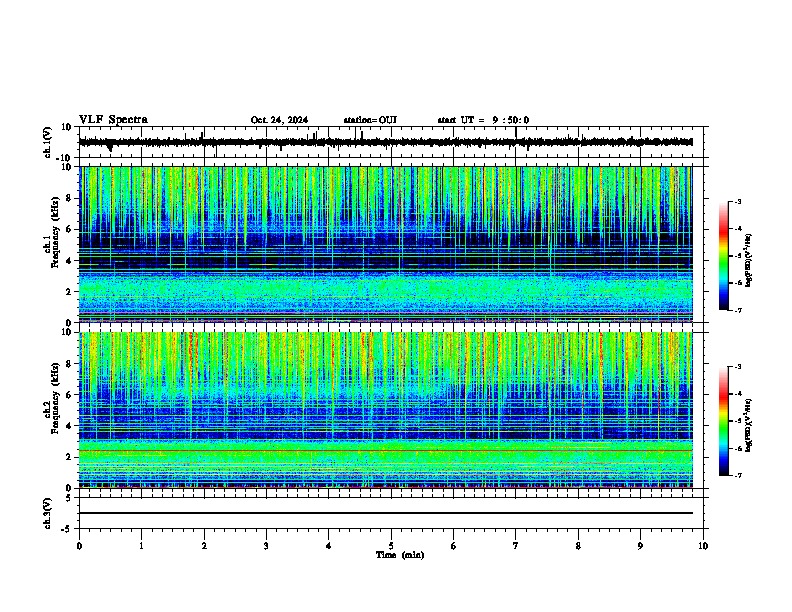792x612 pixels.
Task: Click the '-7' value on ch.2 color bar
Action: point(738,475)
